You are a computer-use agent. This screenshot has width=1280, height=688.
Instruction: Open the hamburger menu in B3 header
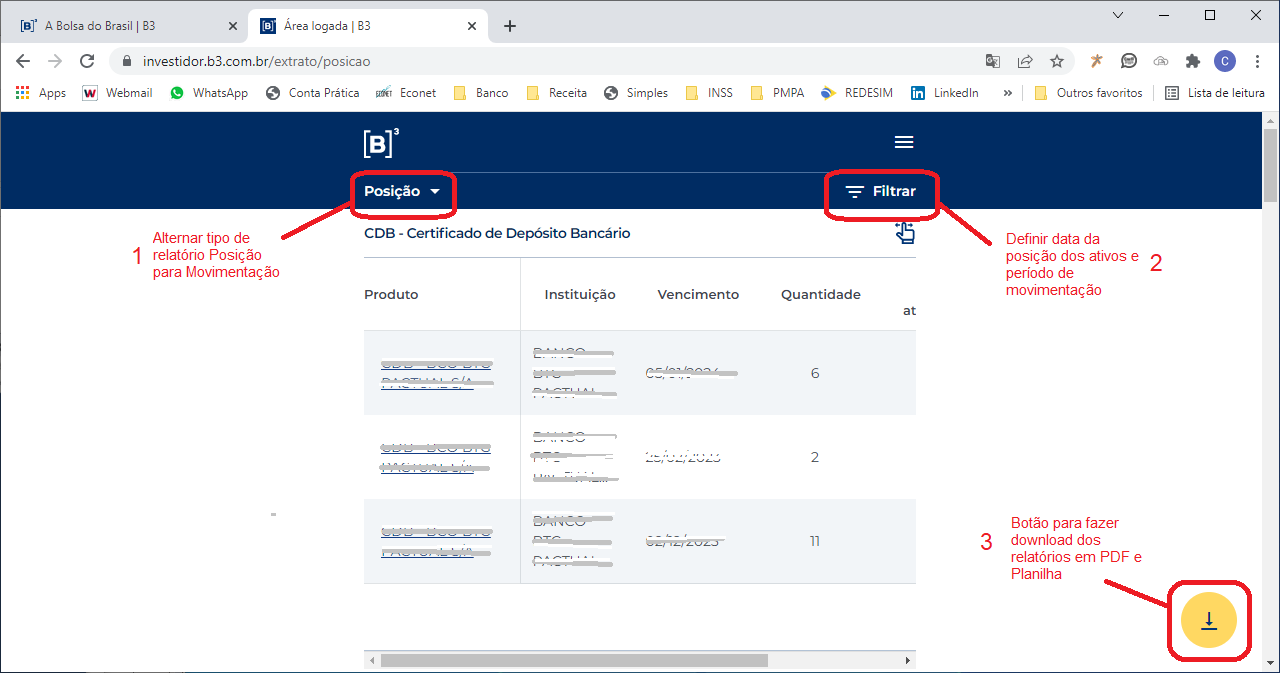point(904,142)
